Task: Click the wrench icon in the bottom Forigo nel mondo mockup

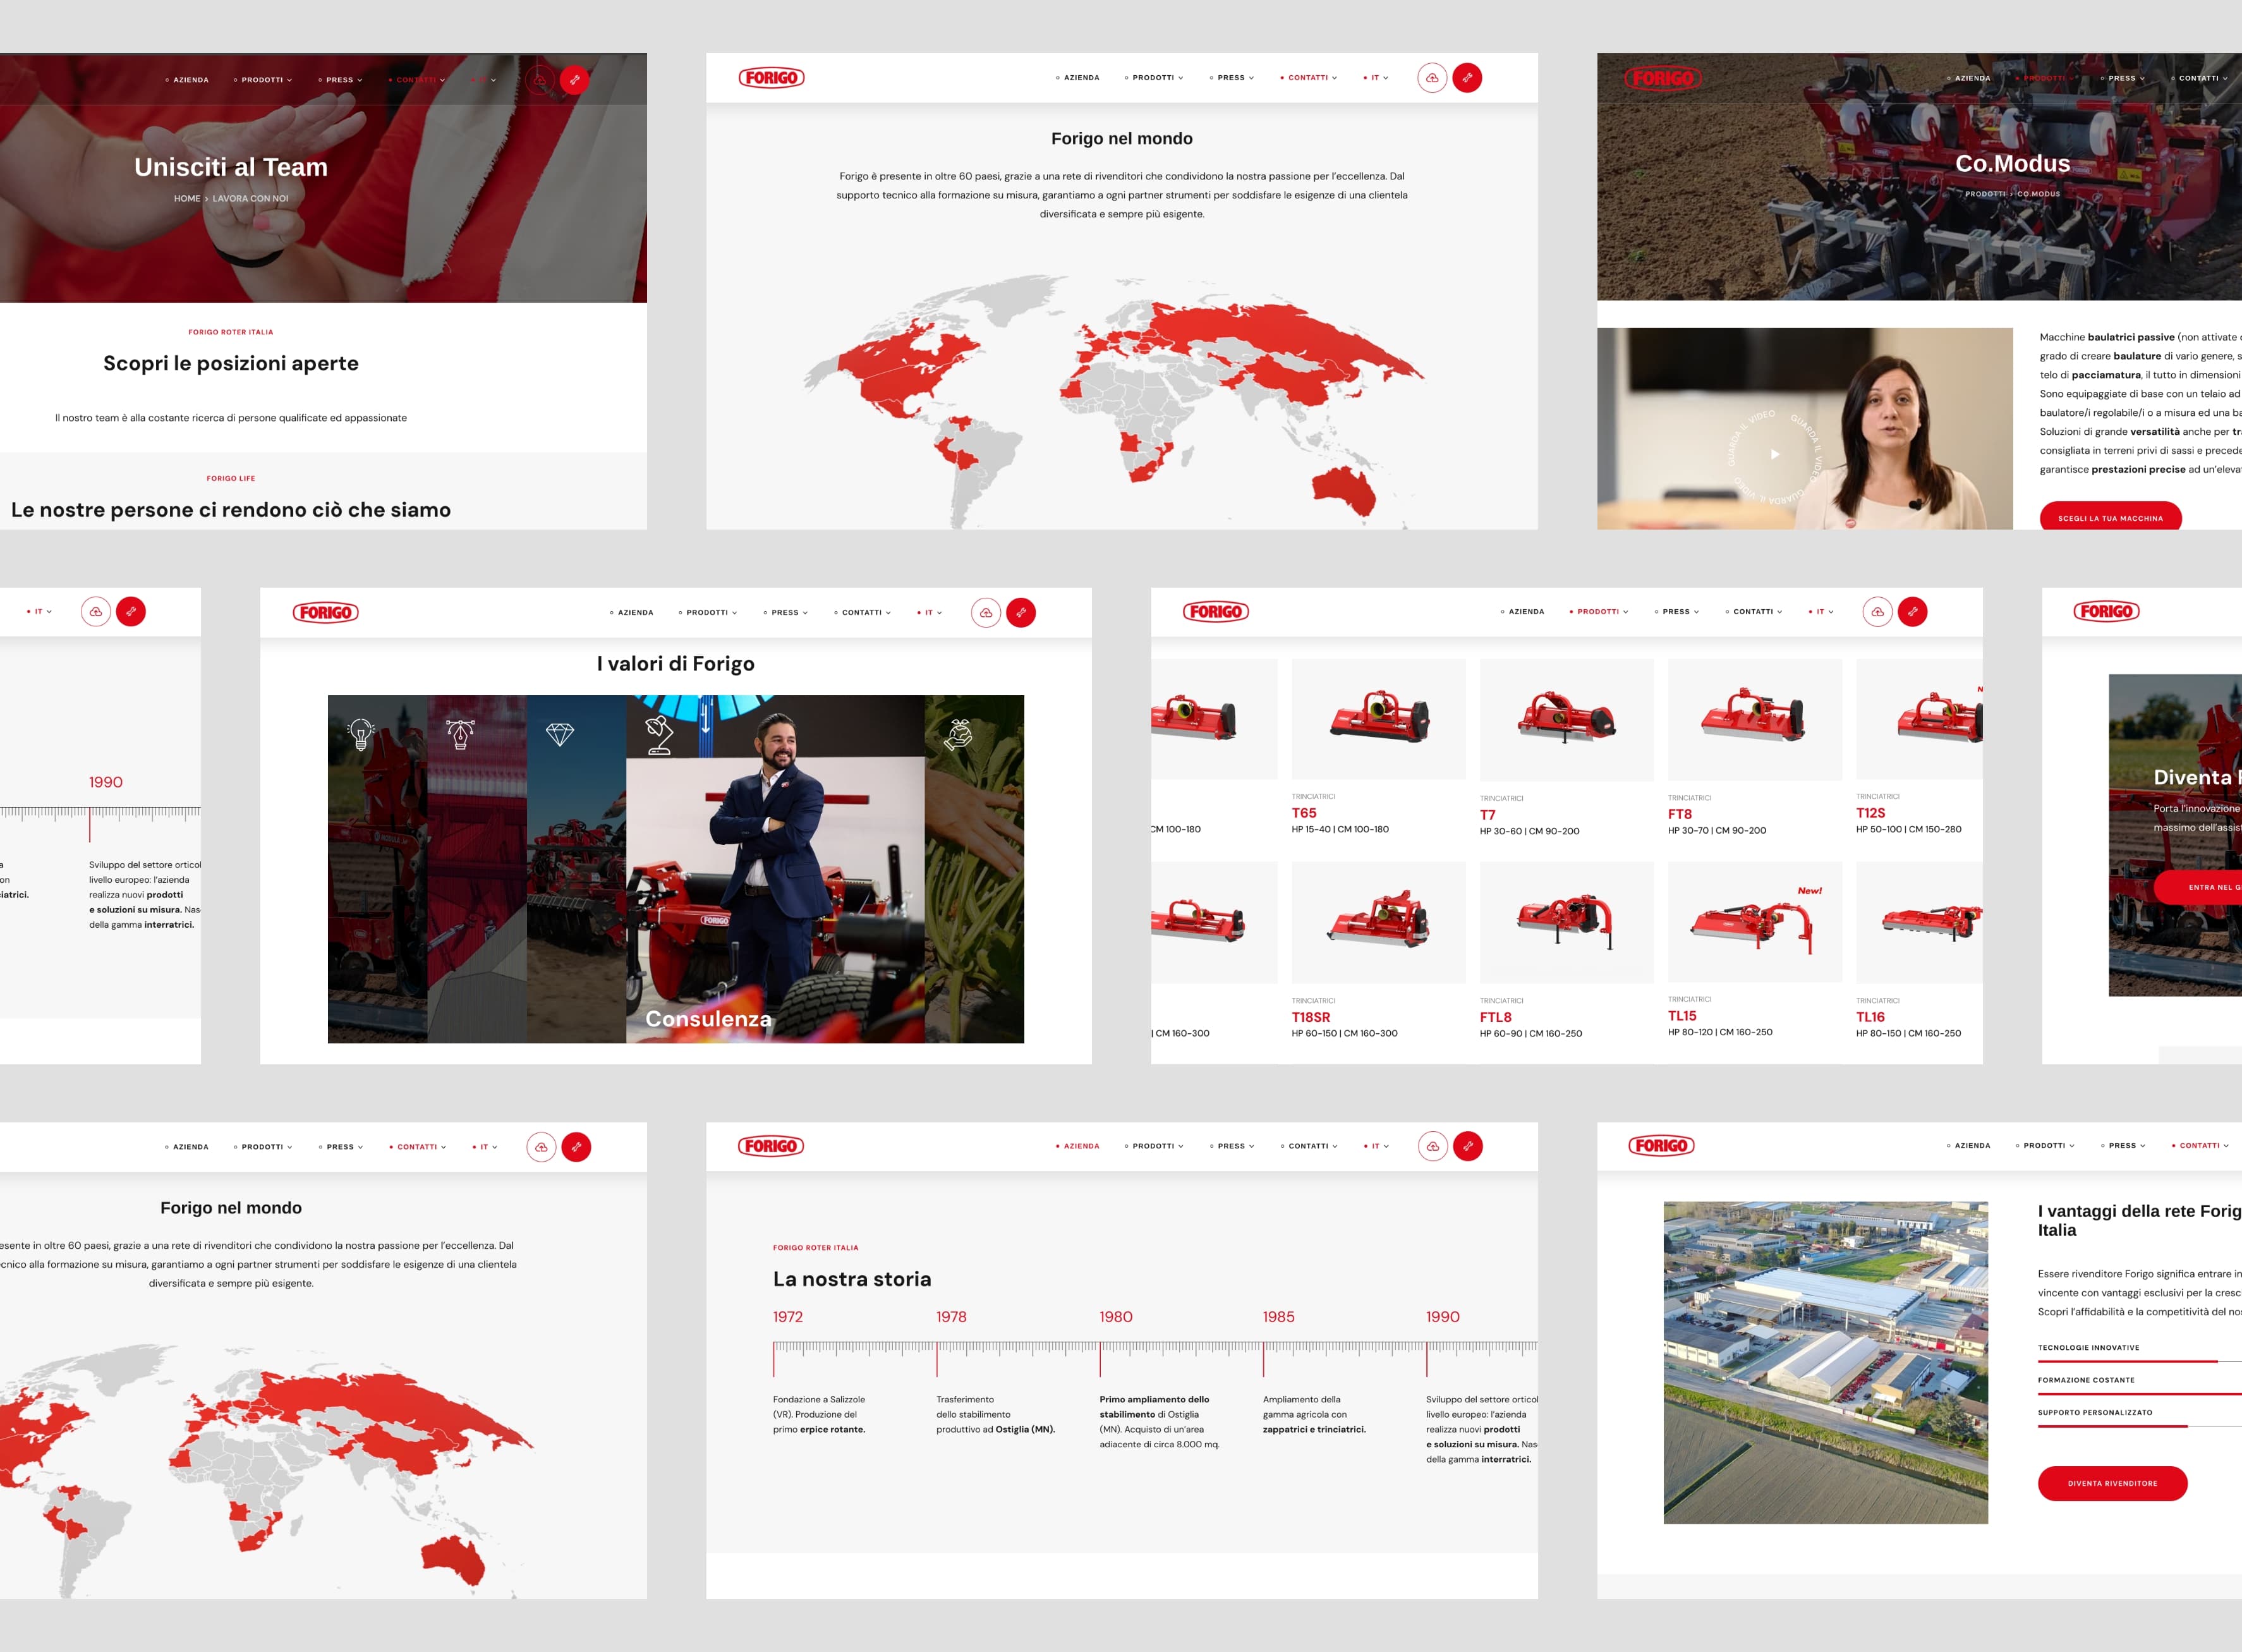Action: point(576,1147)
